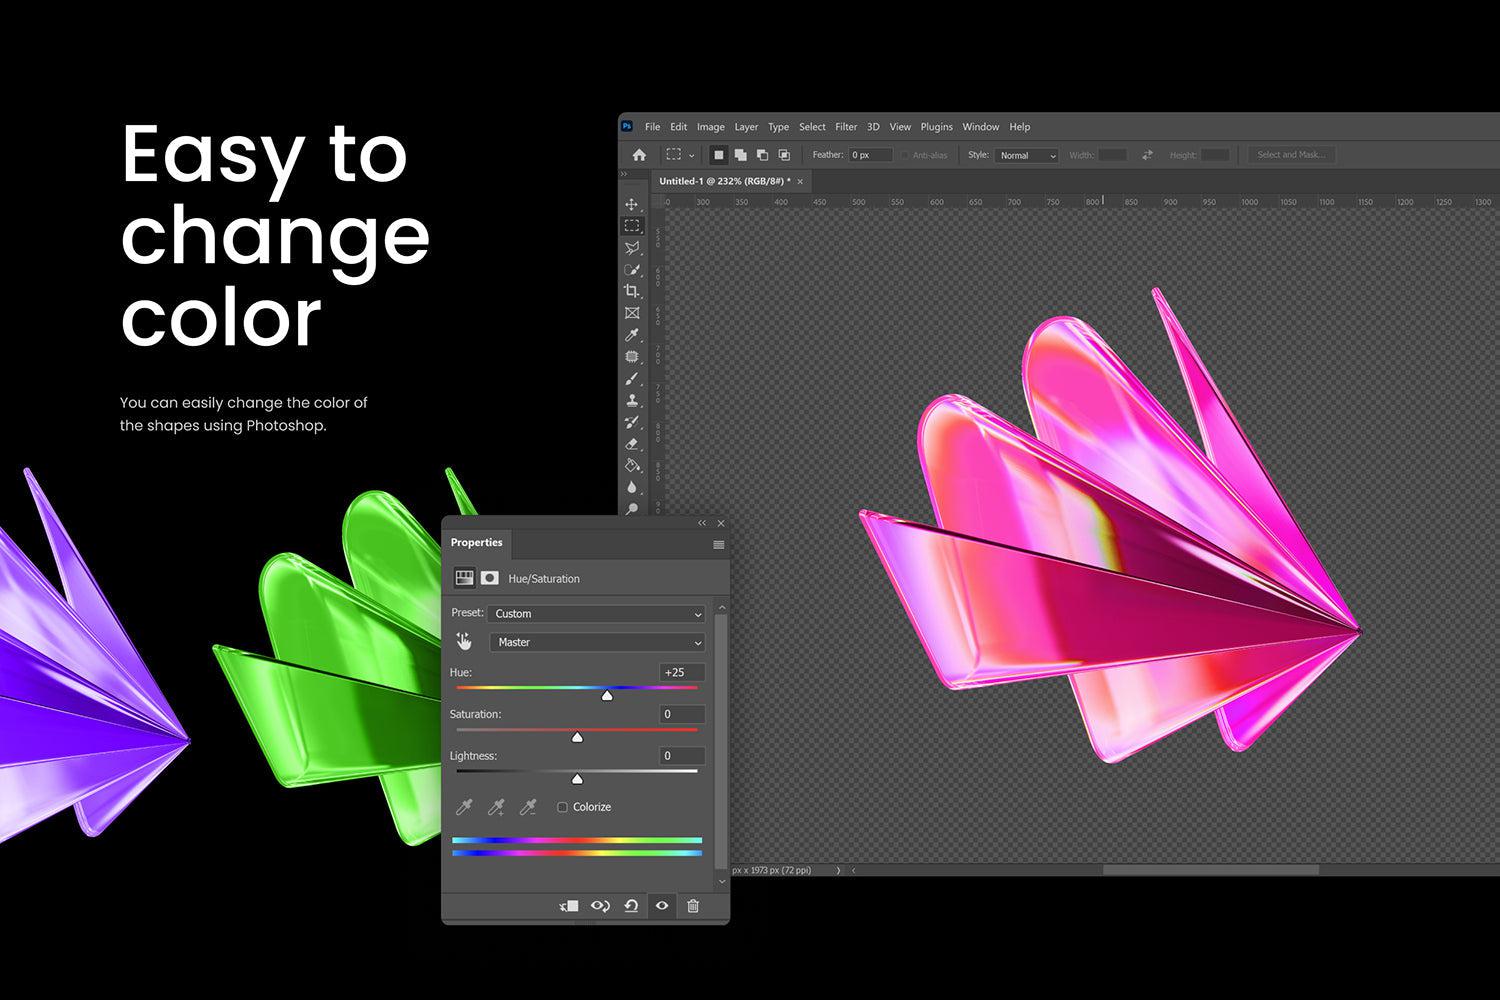The image size is (1500, 1000).
Task: Pick the Eyedropper tool
Action: [632, 334]
